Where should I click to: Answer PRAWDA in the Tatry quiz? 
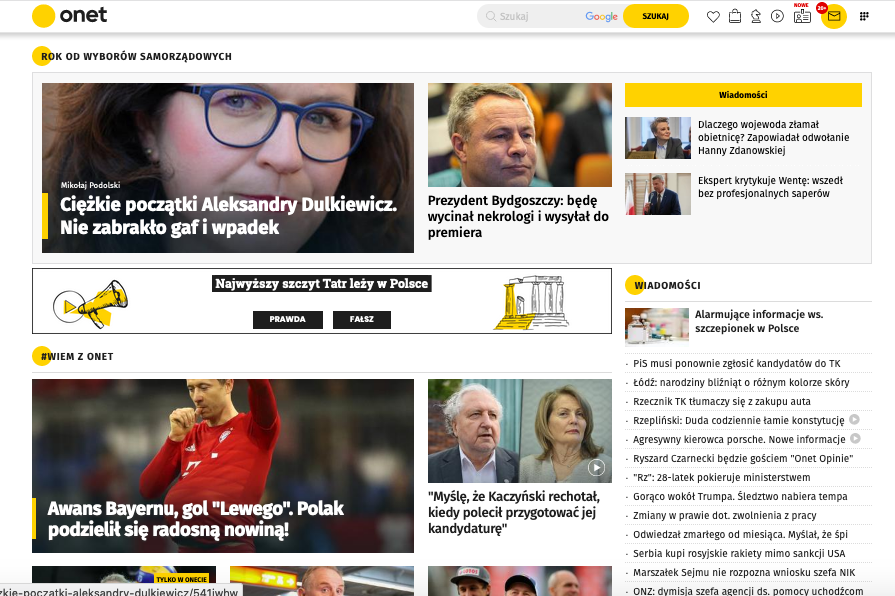tap(288, 320)
